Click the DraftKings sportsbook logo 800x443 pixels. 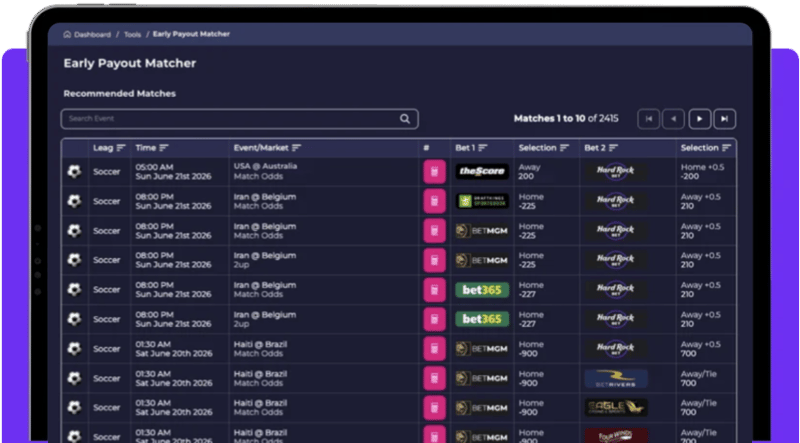pos(482,201)
